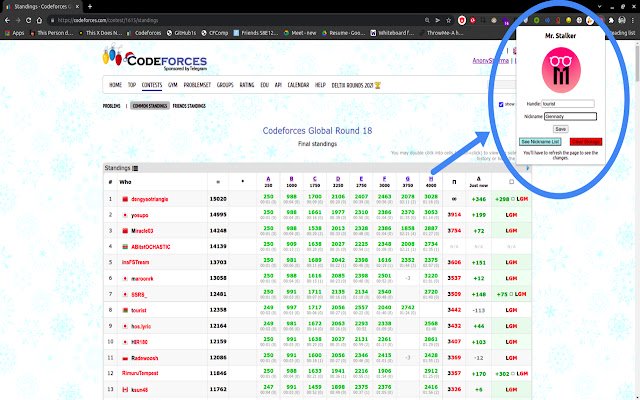The width and height of the screenshot is (640, 400).
Task: Click the zoom magnifier icon in address bar
Action: coord(427,20)
